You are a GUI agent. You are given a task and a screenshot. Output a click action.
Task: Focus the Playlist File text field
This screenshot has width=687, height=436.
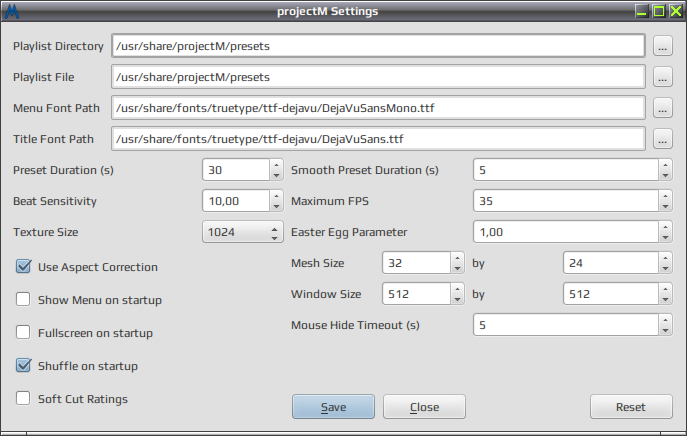[378, 77]
